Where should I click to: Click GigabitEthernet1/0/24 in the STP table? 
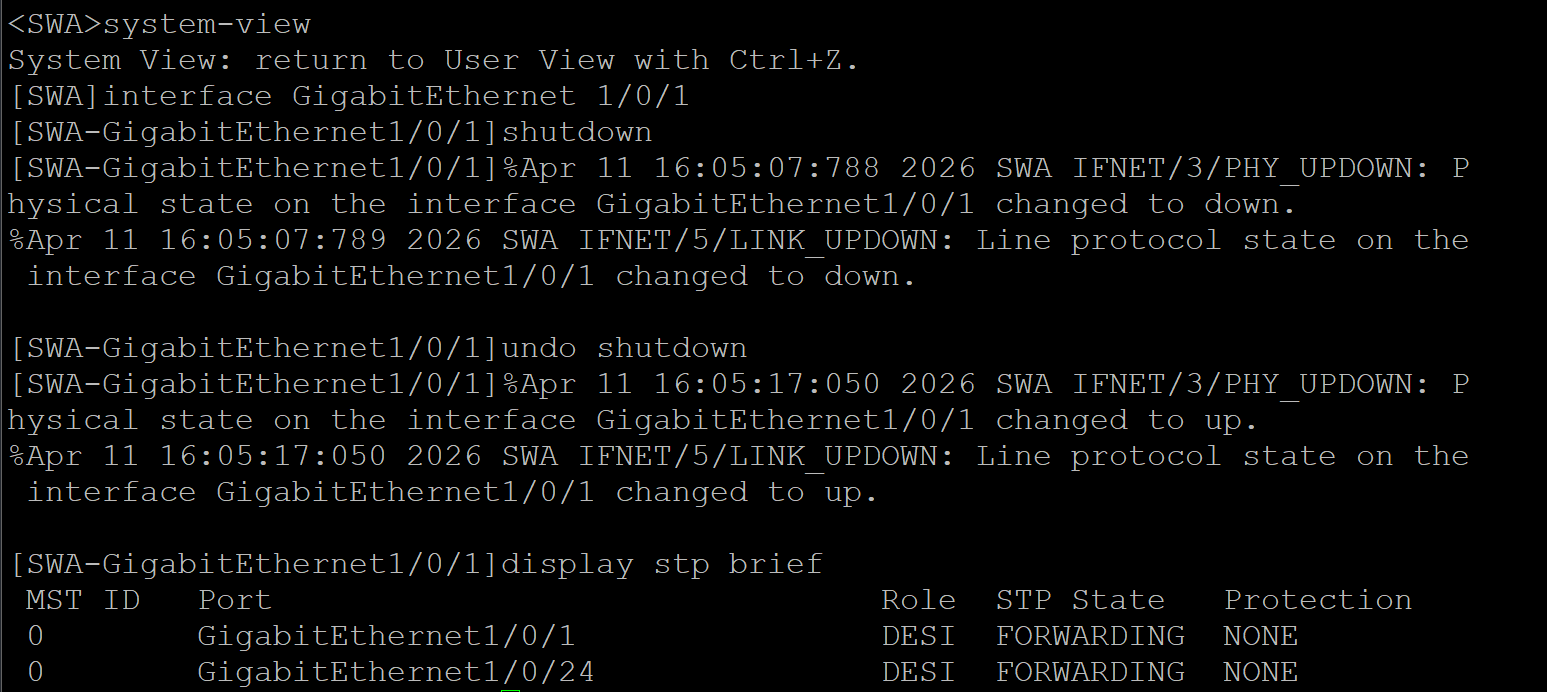pyautogui.click(x=396, y=672)
